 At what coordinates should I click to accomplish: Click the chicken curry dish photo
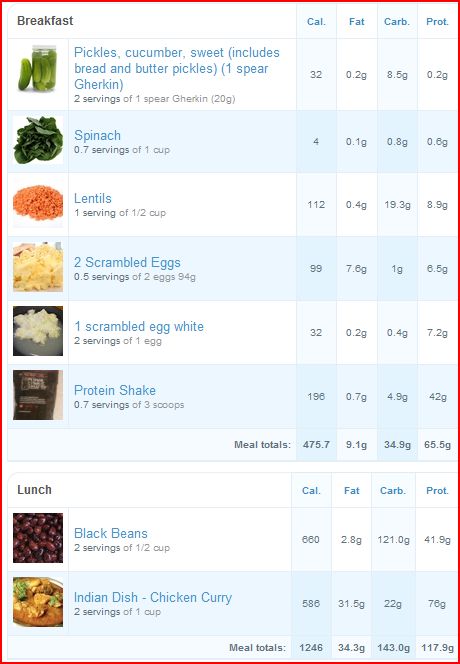point(38,602)
